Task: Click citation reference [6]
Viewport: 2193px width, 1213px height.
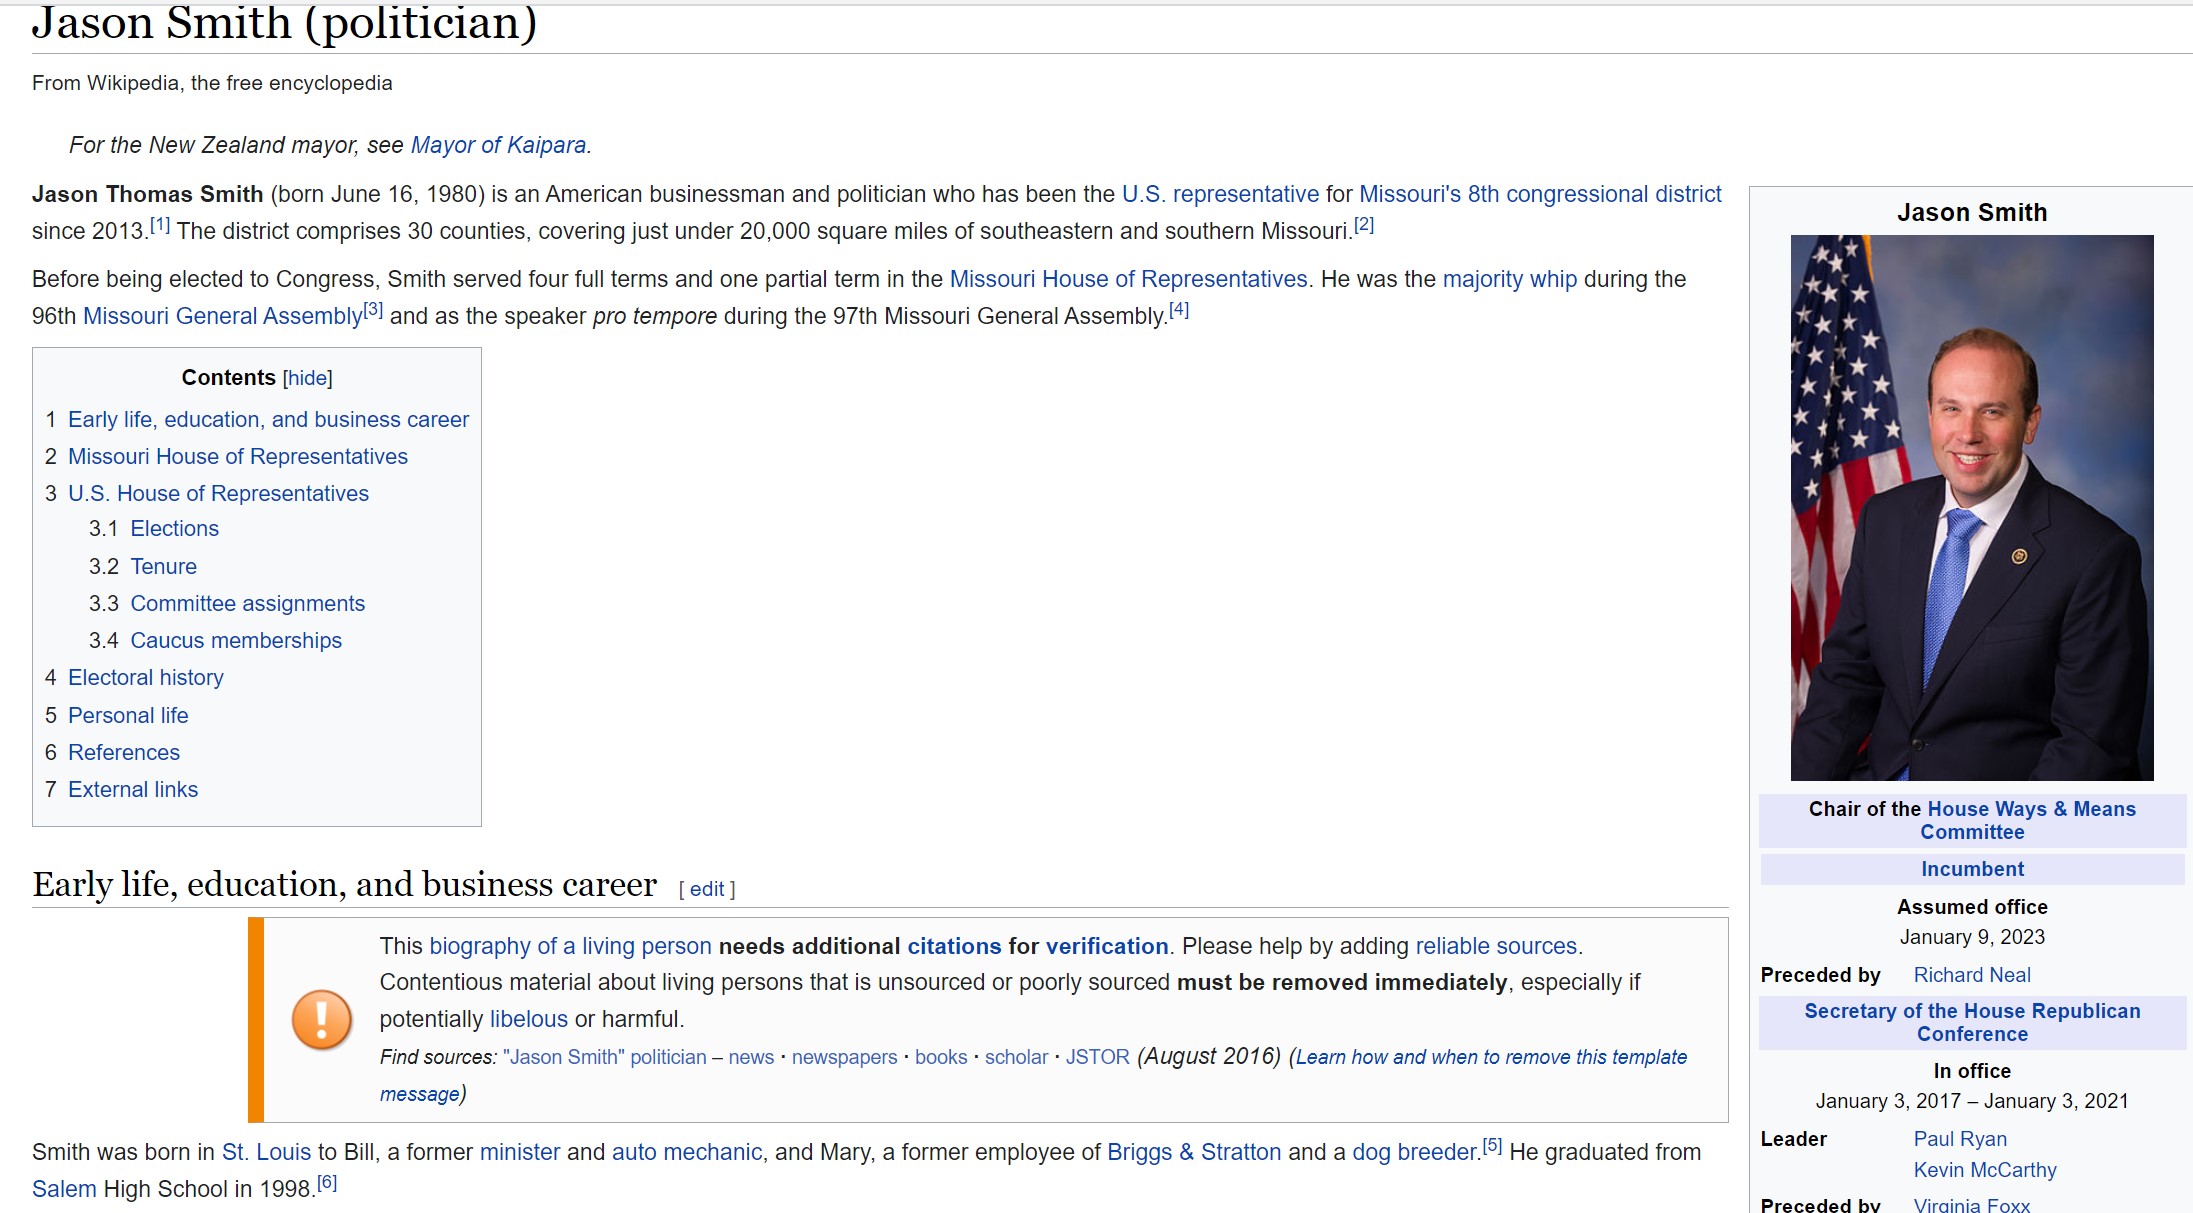Action: 327,1182
